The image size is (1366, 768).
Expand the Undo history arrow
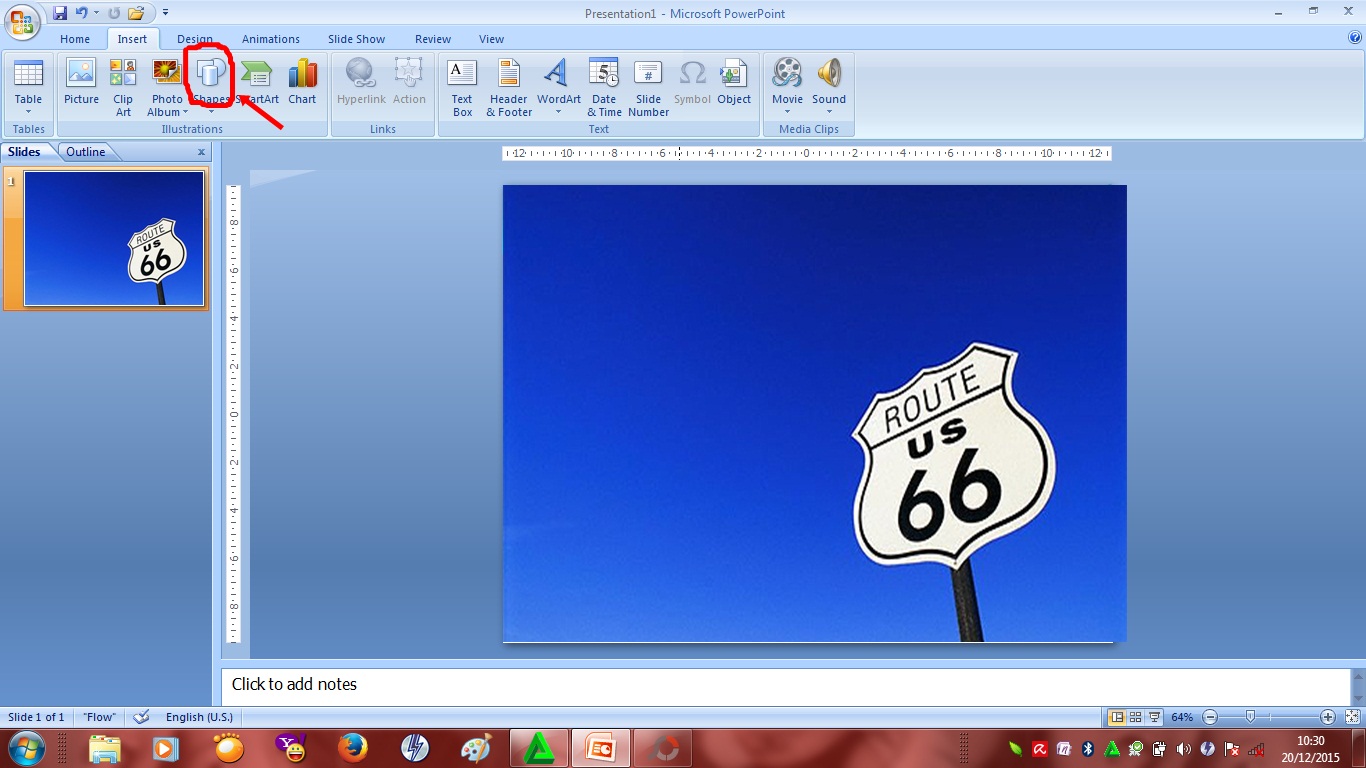coord(97,13)
